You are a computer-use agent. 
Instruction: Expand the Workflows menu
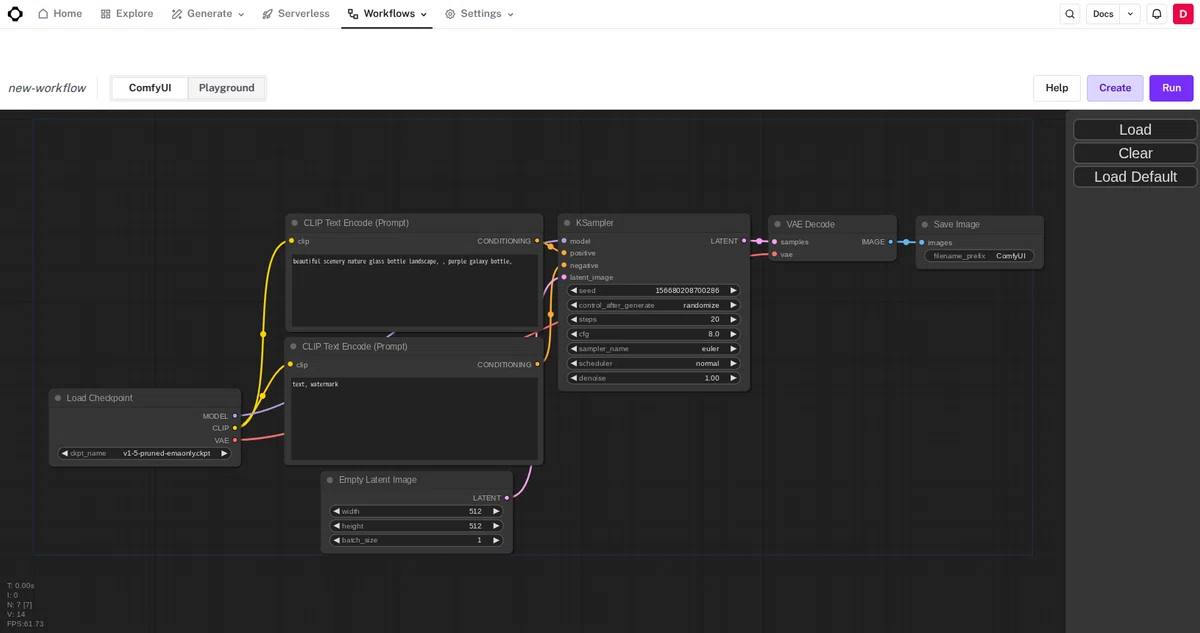(x=387, y=14)
